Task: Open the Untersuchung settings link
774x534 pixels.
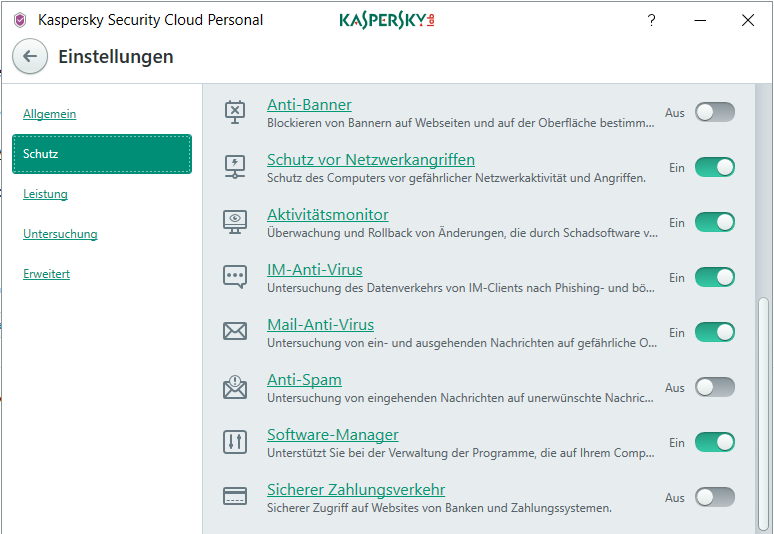Action: (x=60, y=234)
